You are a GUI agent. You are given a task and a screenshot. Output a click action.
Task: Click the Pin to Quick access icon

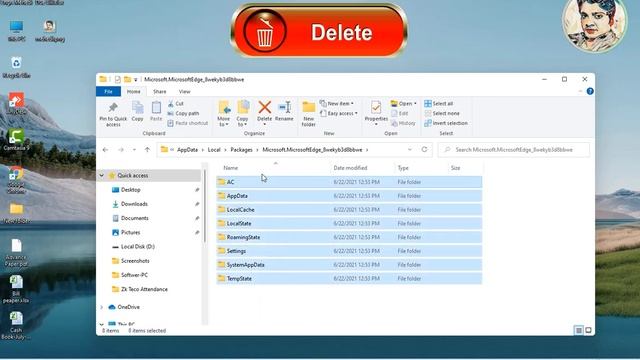[x=113, y=108]
